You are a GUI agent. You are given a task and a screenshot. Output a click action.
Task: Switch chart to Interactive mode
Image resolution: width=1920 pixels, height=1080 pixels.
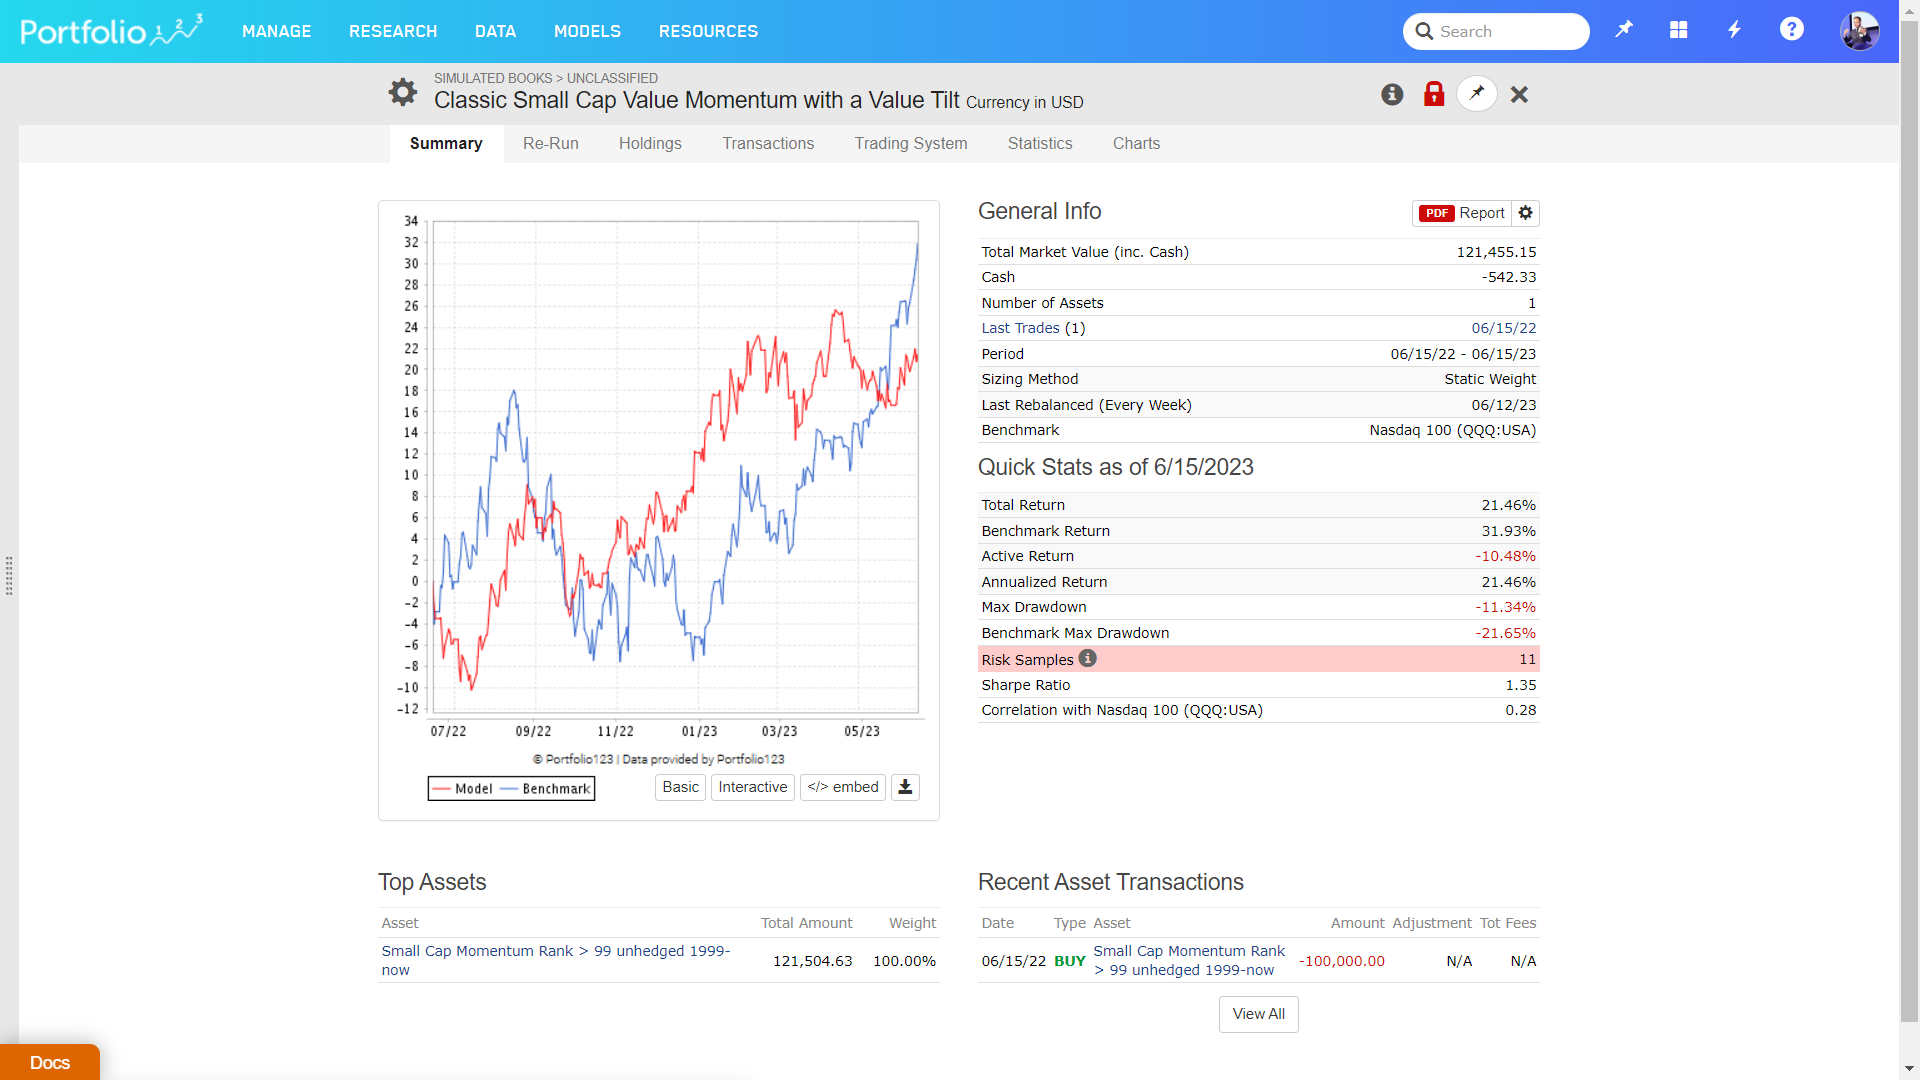click(752, 787)
